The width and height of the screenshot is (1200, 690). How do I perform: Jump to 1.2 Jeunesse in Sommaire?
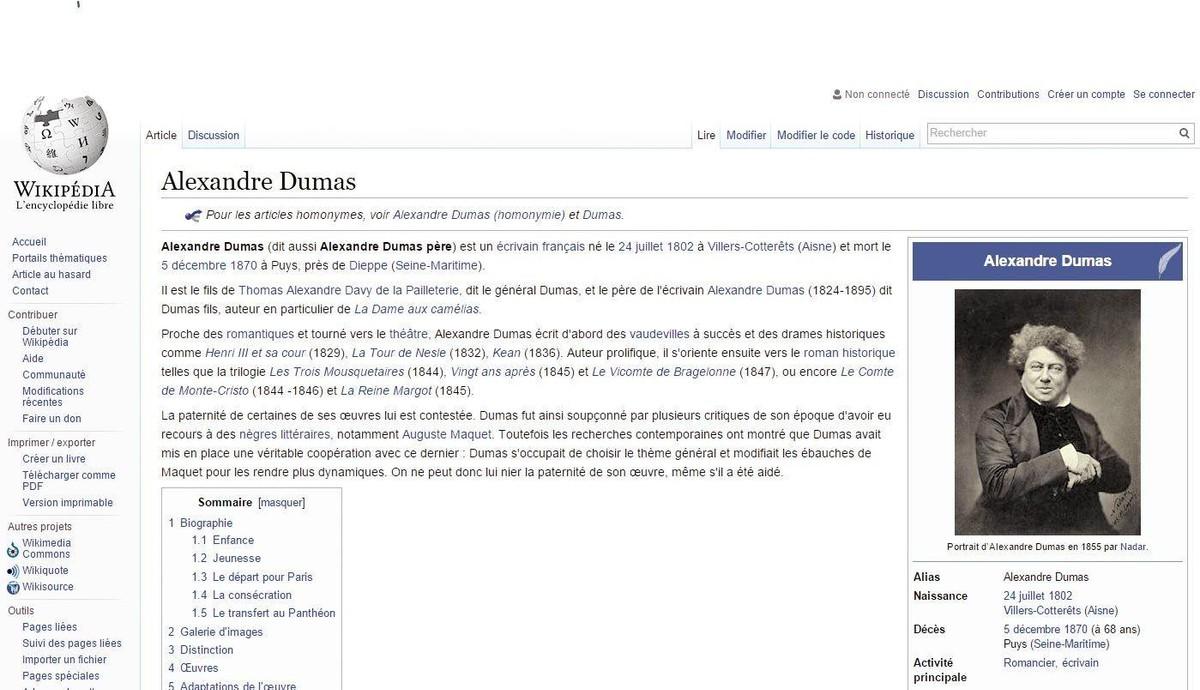(x=226, y=558)
